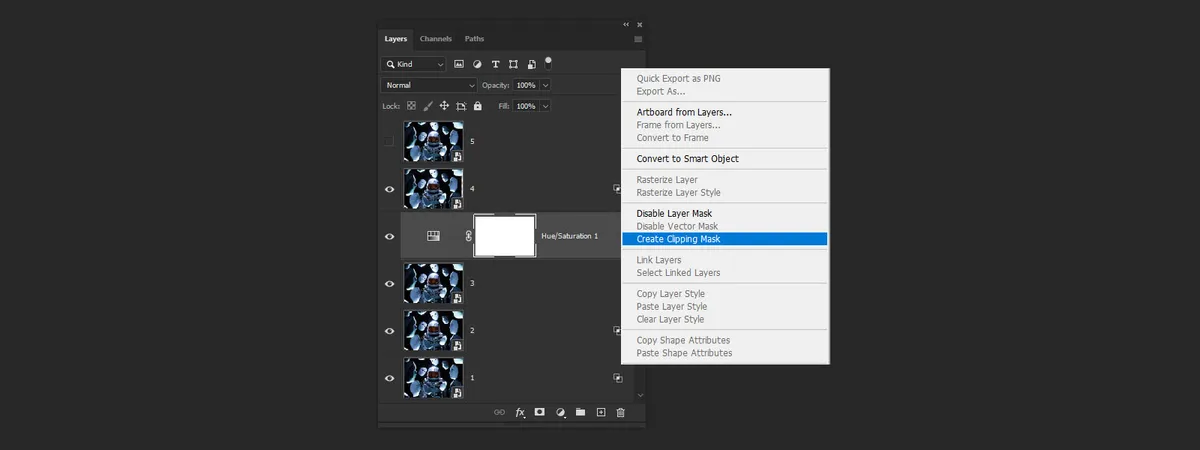1200x450 pixels.
Task: Filter layers by shape layers icon
Action: point(514,64)
